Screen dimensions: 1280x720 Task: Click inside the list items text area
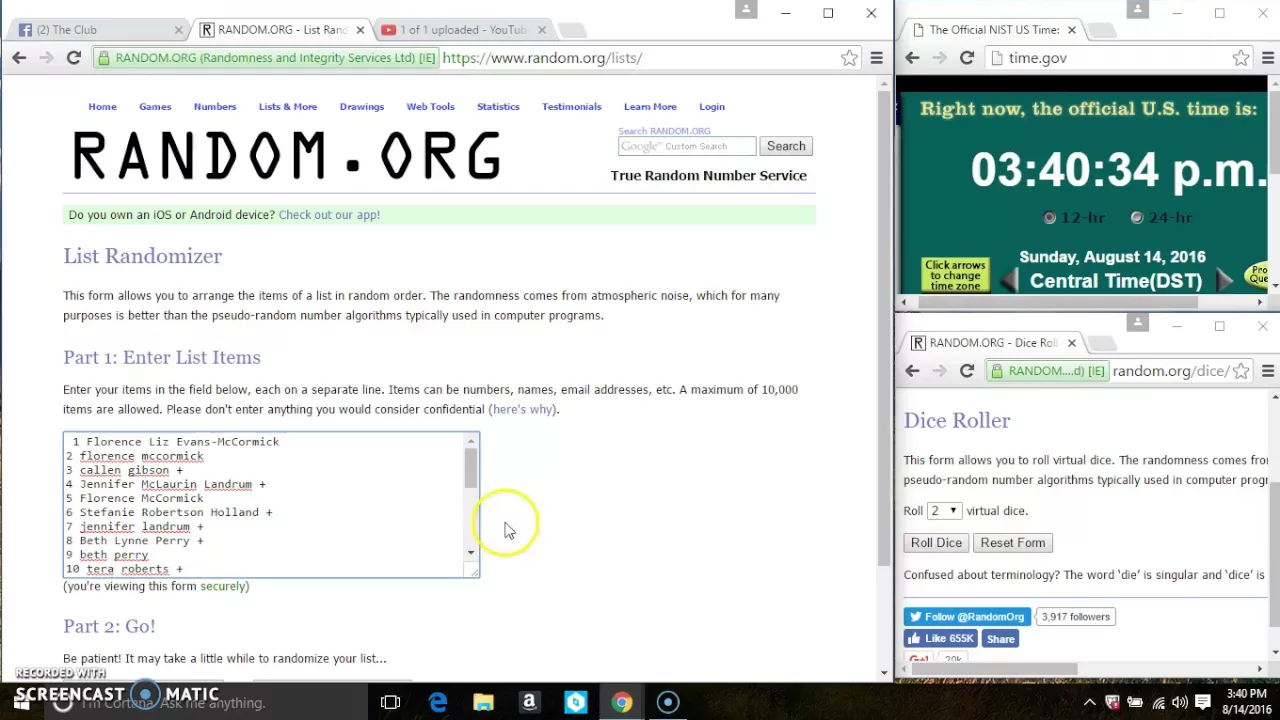click(263, 505)
